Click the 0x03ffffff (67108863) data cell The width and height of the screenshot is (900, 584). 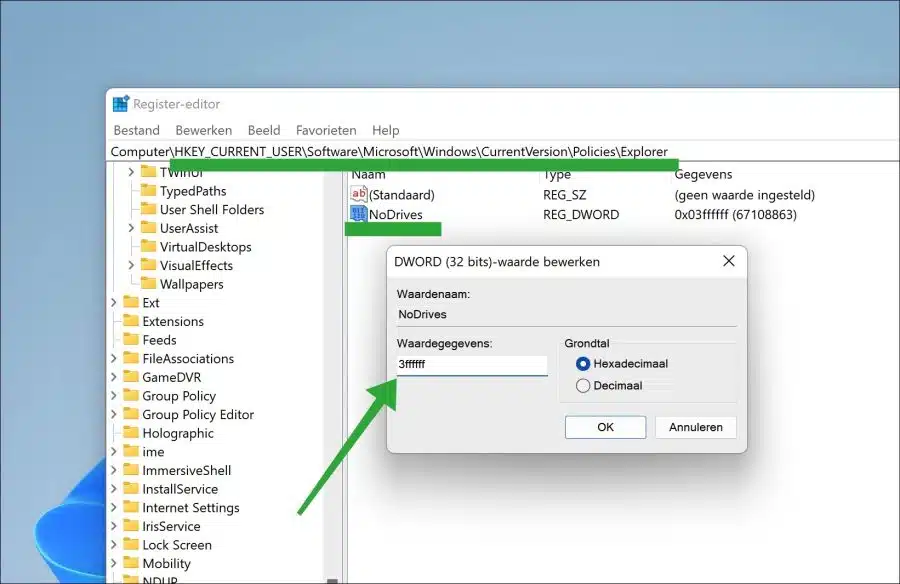coord(735,214)
